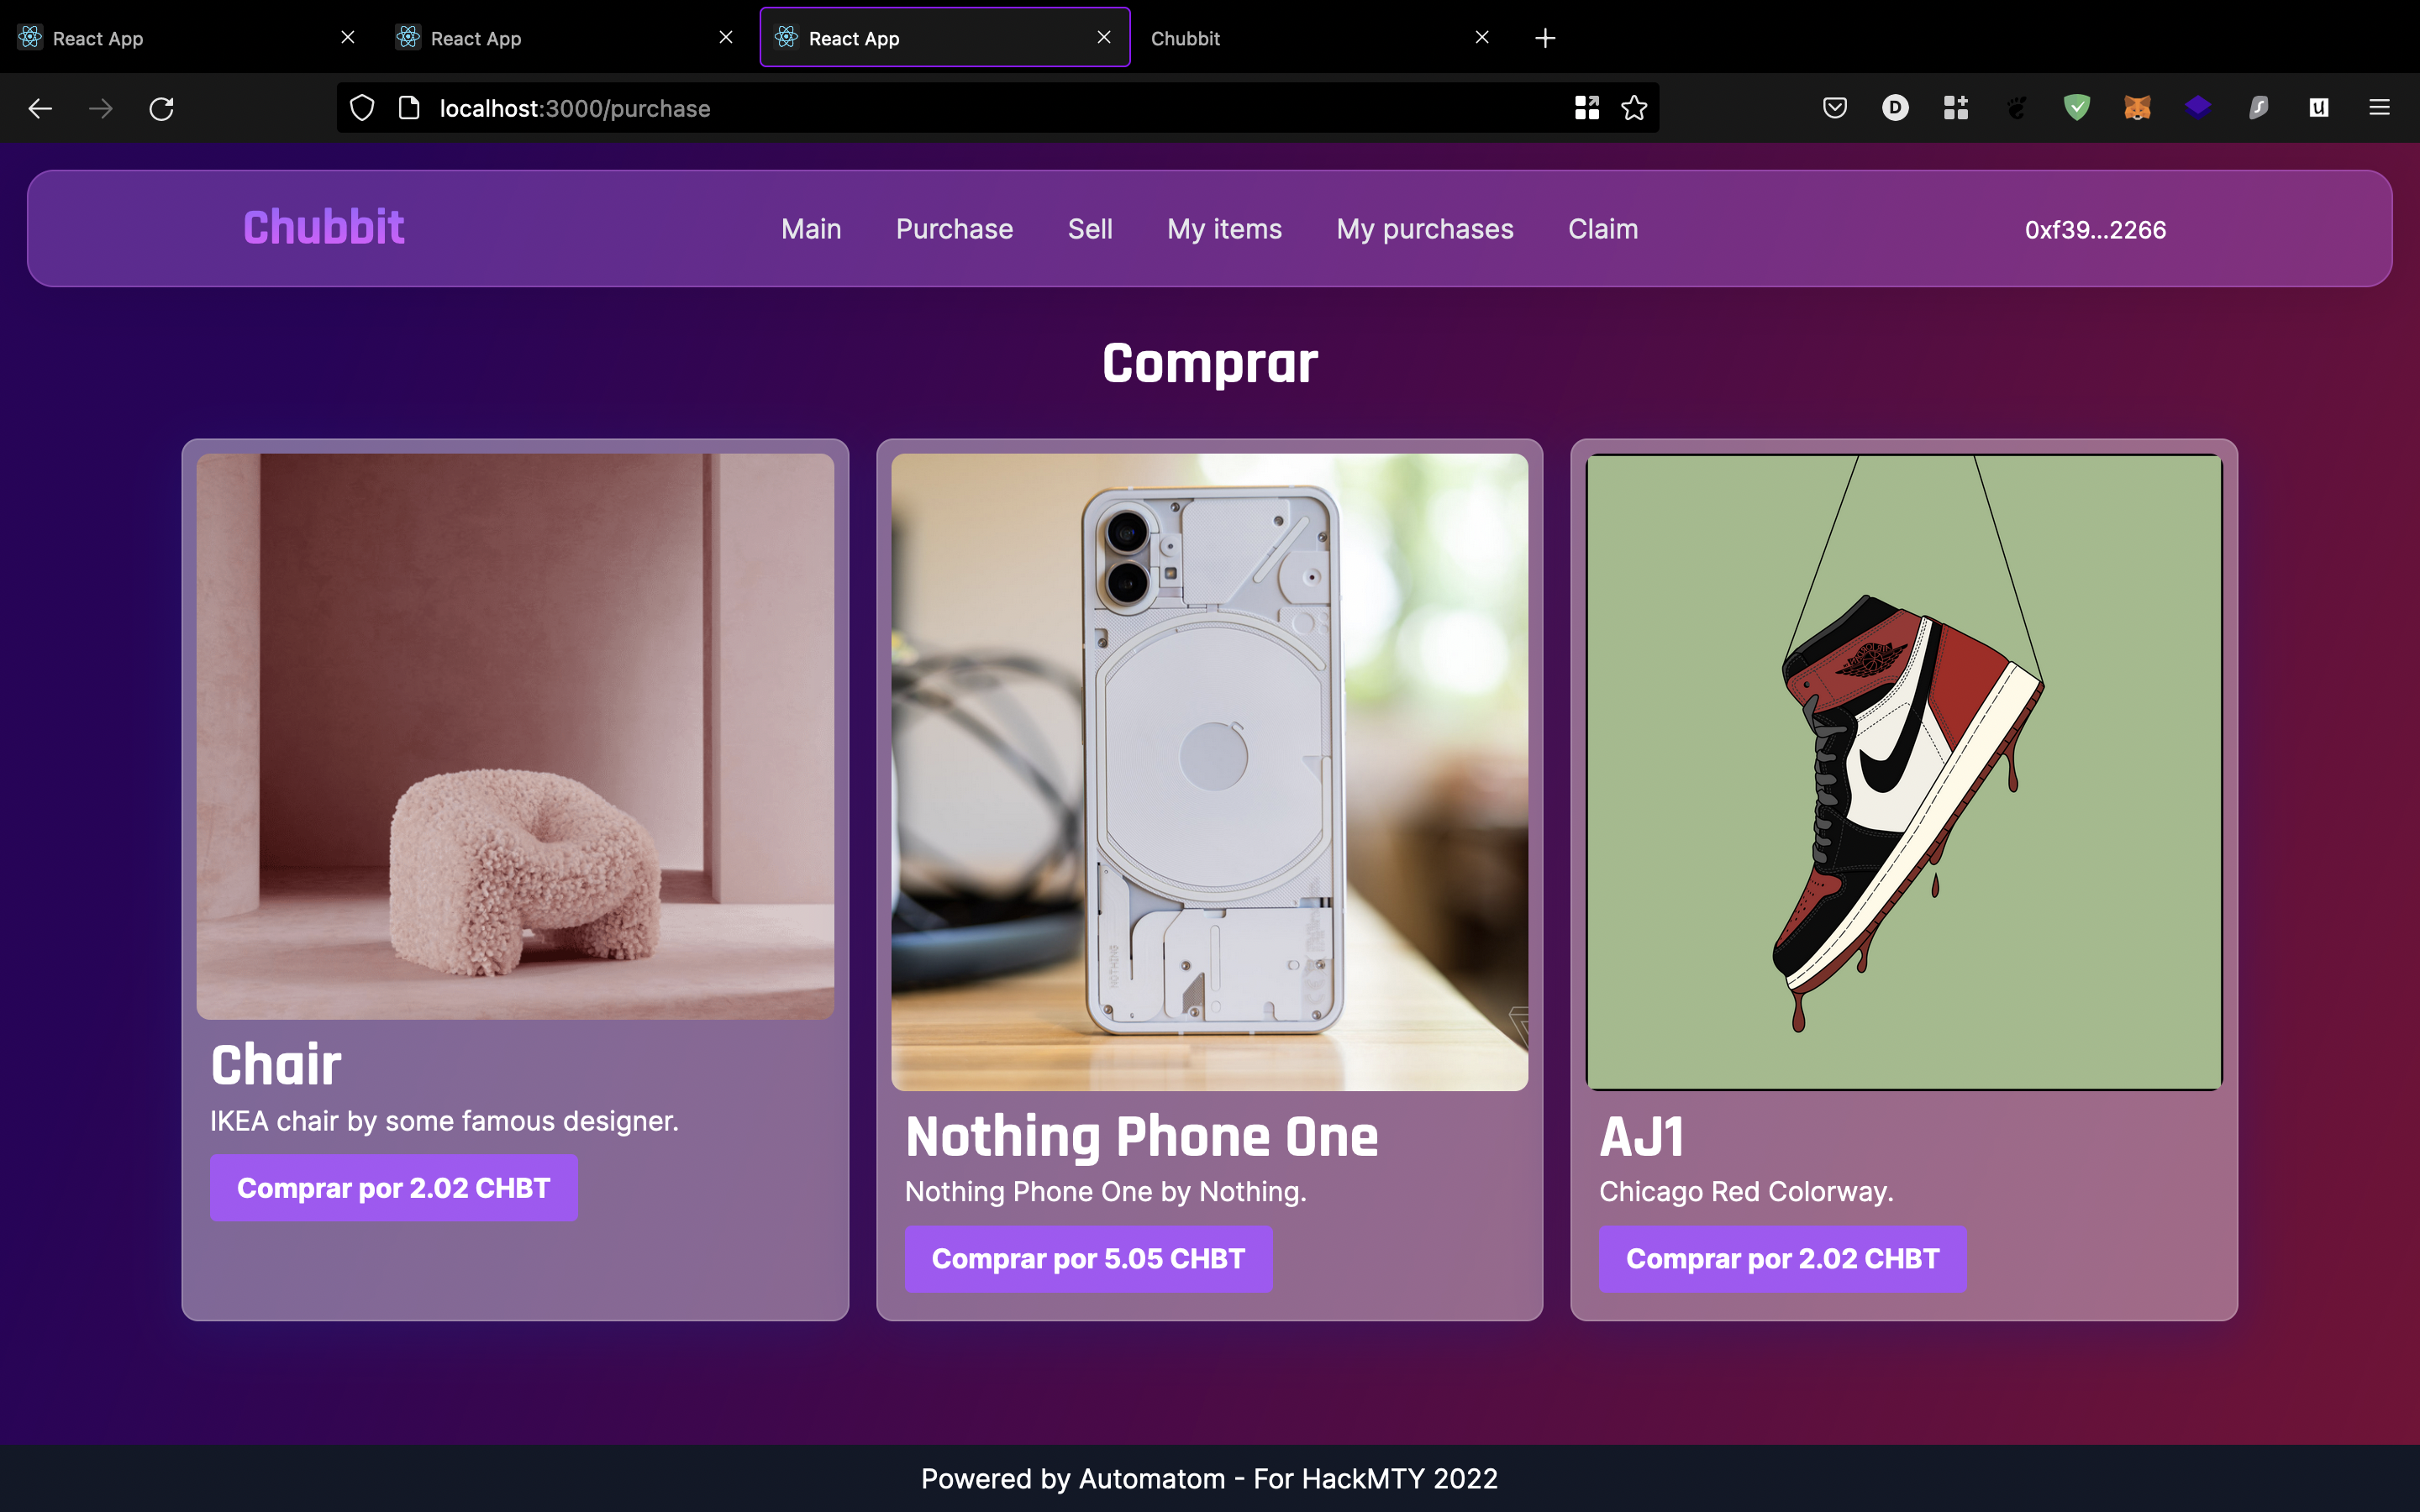This screenshot has height=1512, width=2420.
Task: Open a new browser tab
Action: 1545,38
